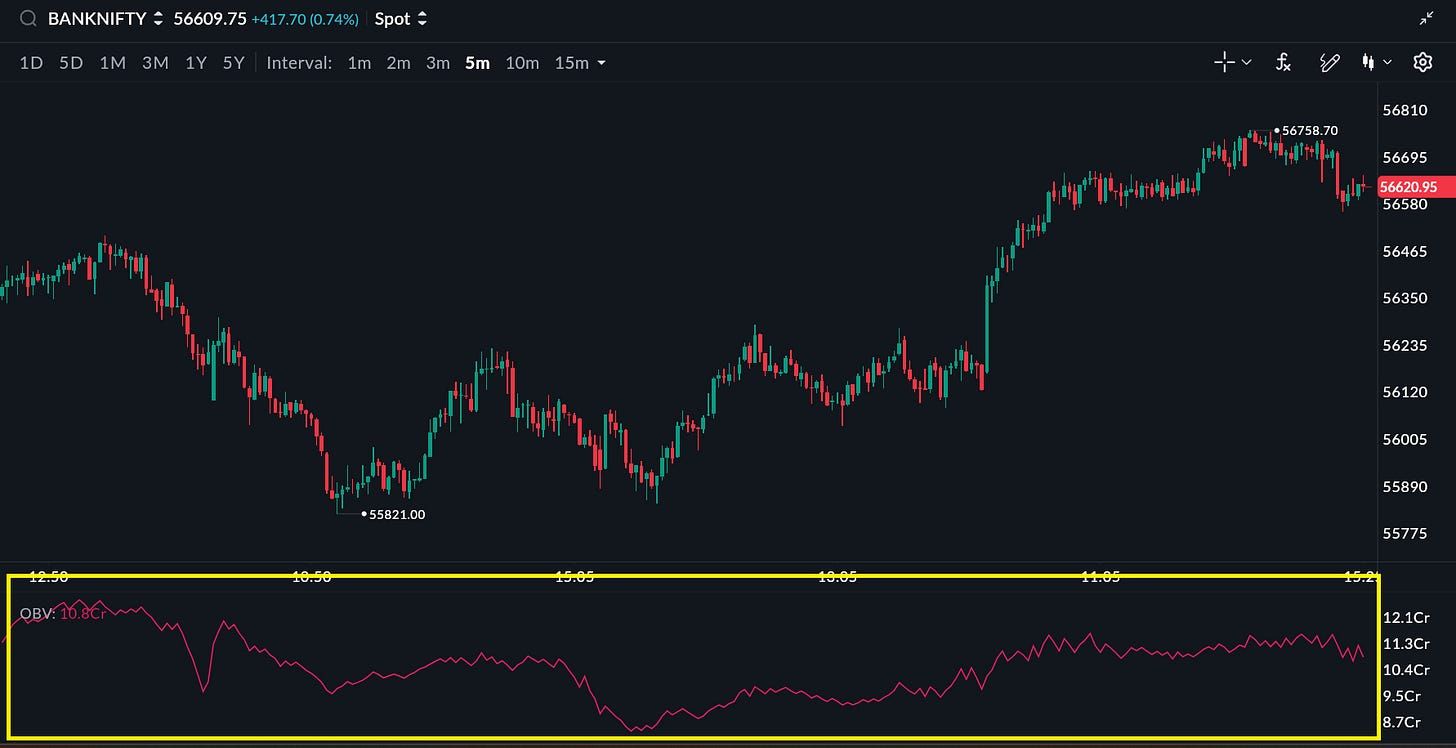The height and width of the screenshot is (748, 1456).
Task: Expand the crosshair cursor options arrow
Action: [x=1247, y=63]
